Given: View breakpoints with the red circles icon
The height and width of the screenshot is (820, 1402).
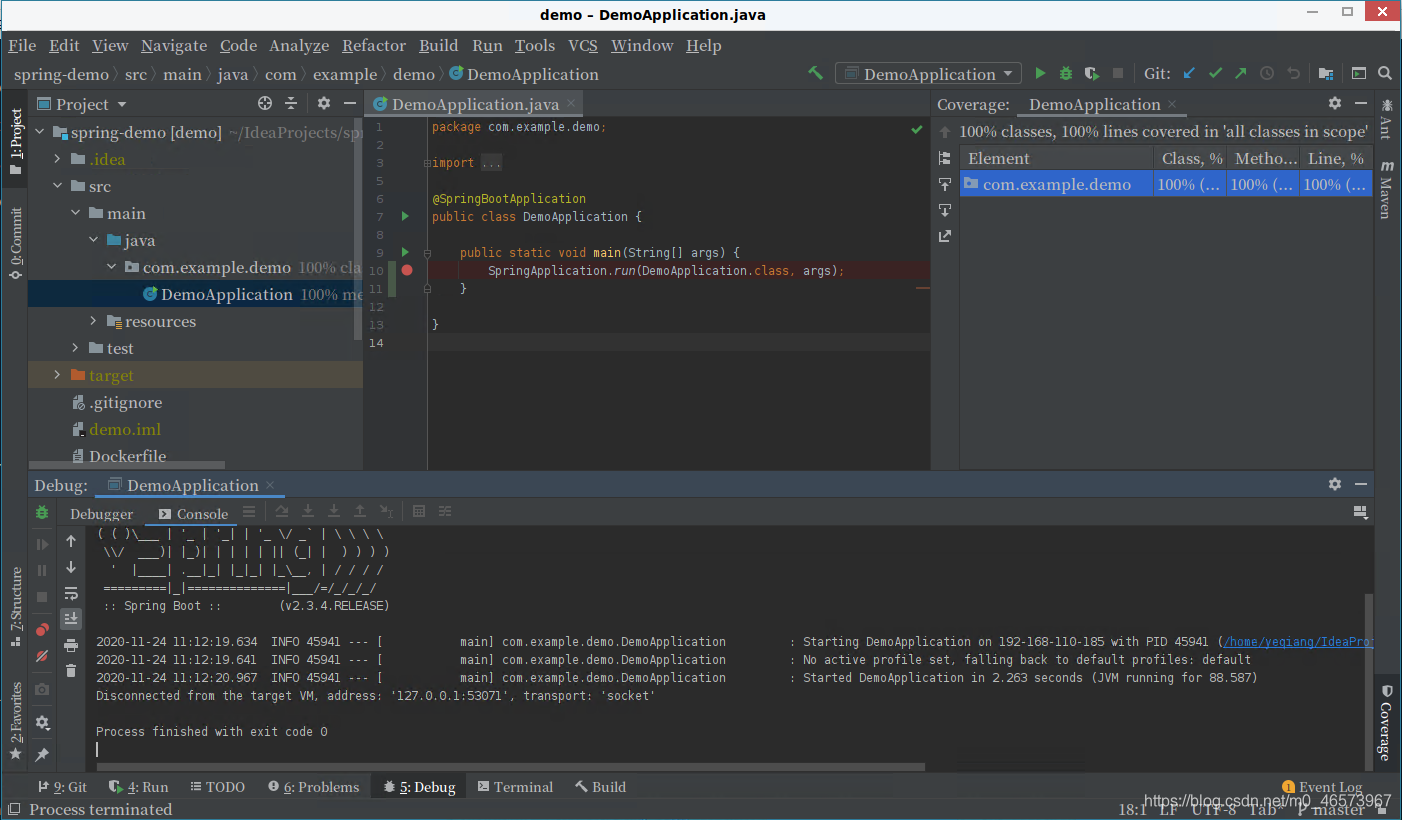Looking at the screenshot, I should click(42, 630).
